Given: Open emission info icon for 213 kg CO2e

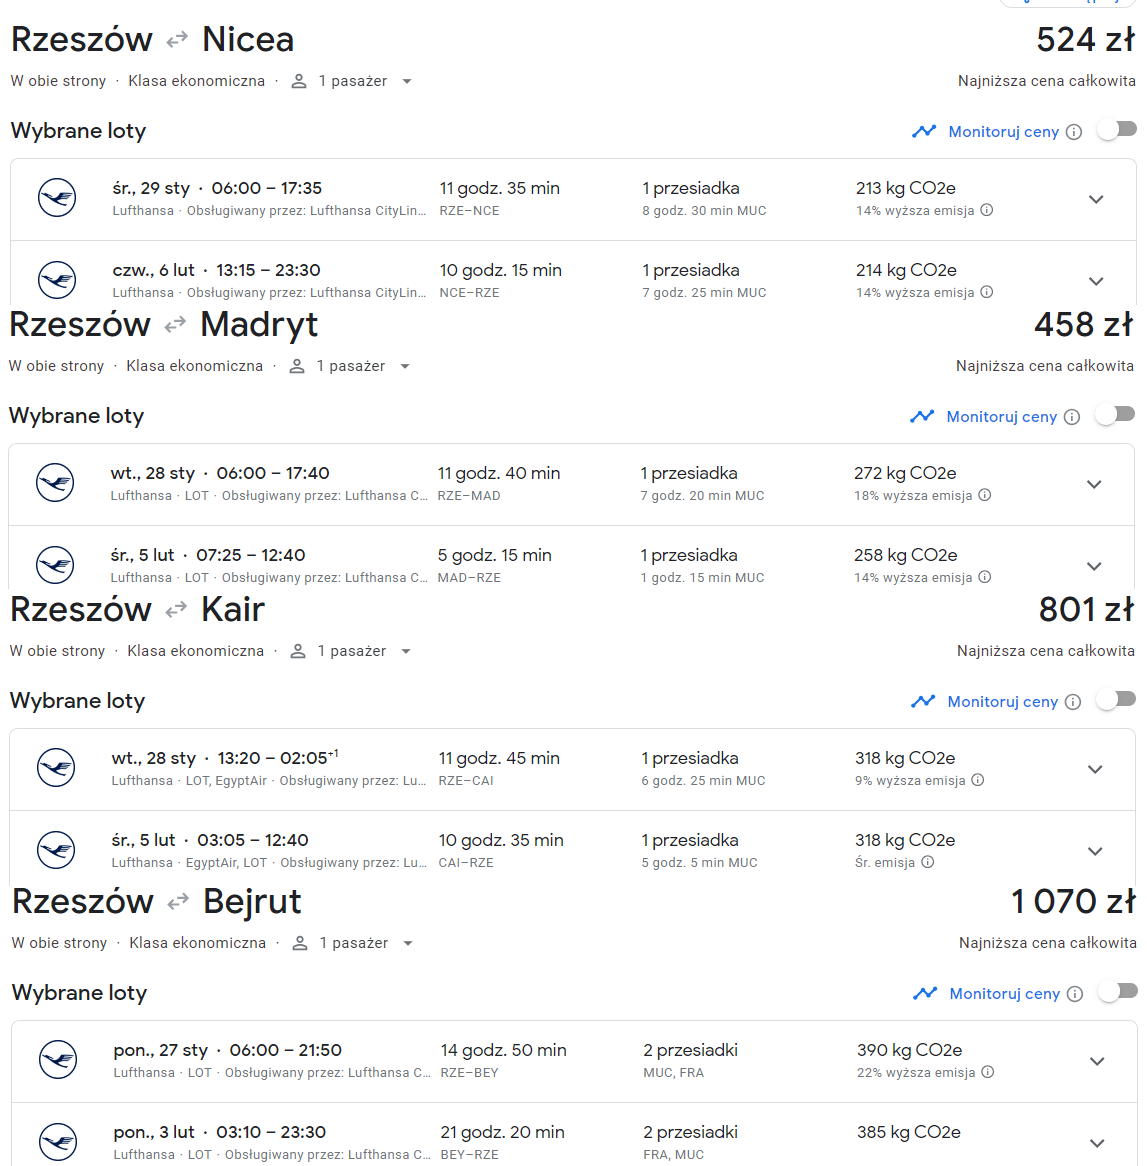Looking at the screenshot, I should tap(986, 210).
